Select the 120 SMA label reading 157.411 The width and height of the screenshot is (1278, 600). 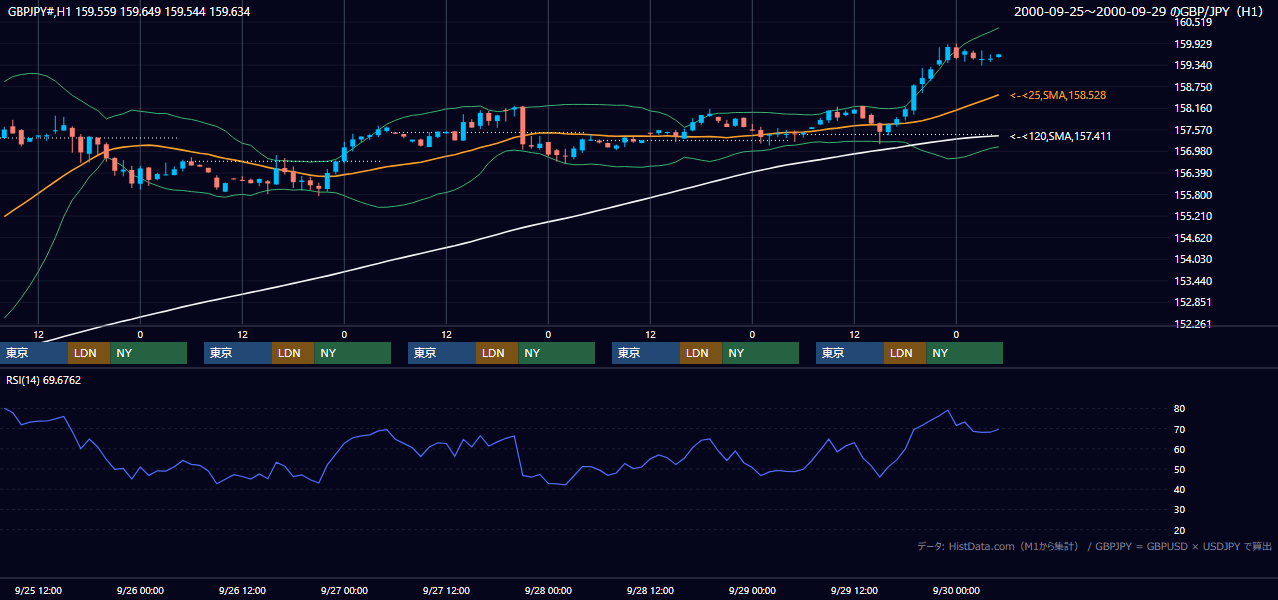pos(1060,136)
